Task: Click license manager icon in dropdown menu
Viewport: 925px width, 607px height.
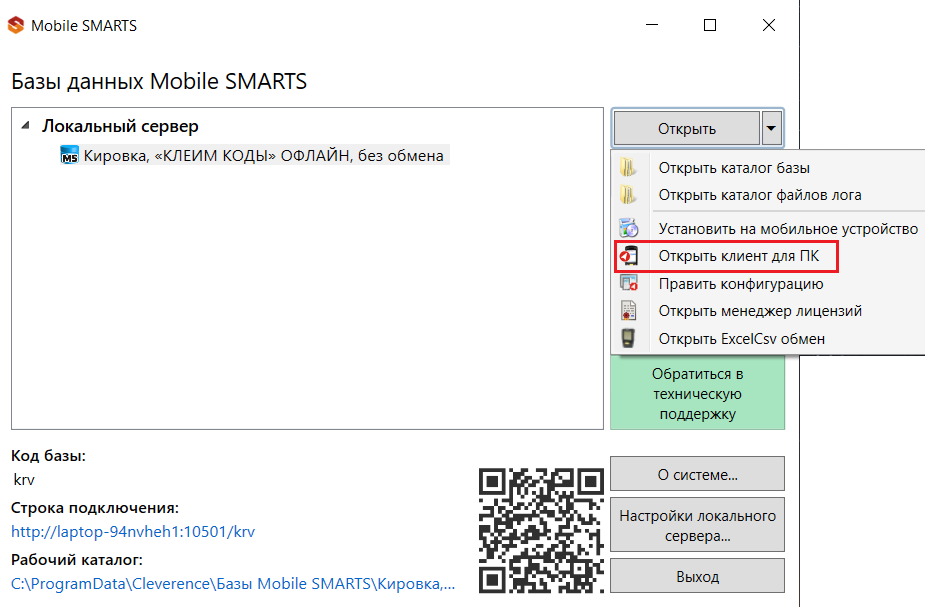Action: point(629,310)
